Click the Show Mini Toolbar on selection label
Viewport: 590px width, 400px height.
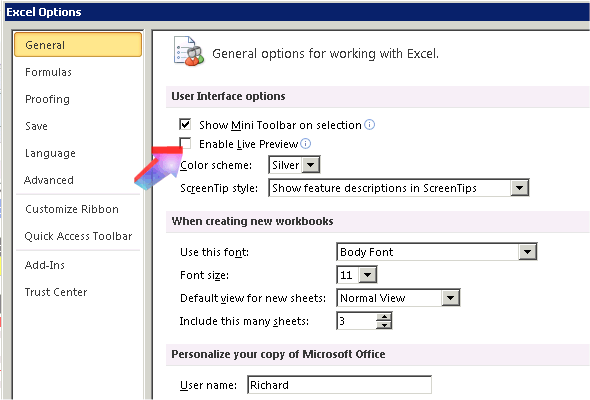[280, 125]
